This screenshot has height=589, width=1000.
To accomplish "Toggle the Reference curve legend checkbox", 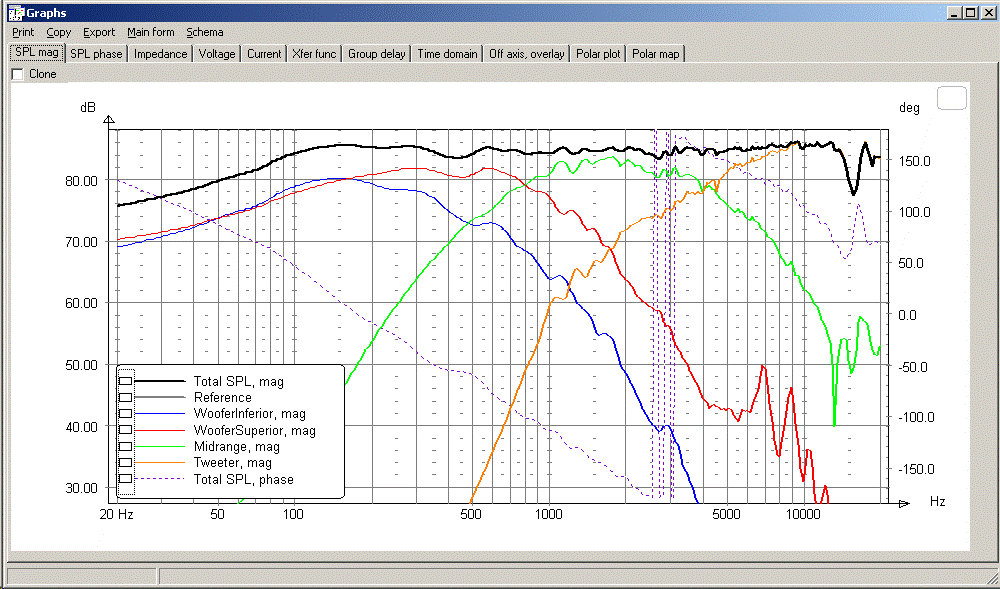I will coord(126,397).
